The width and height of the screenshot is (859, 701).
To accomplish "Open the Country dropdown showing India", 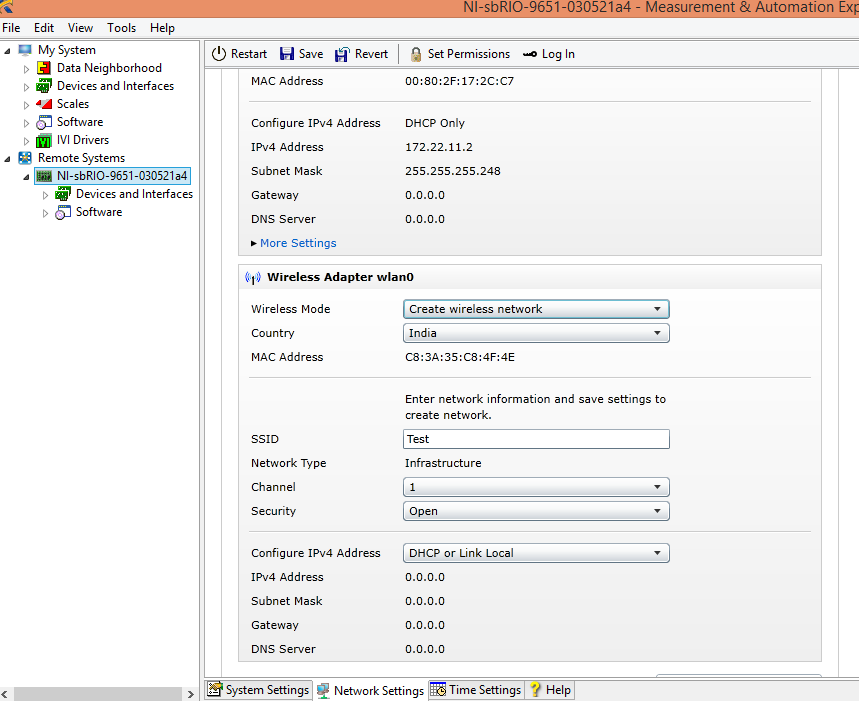I will pyautogui.click(x=536, y=333).
